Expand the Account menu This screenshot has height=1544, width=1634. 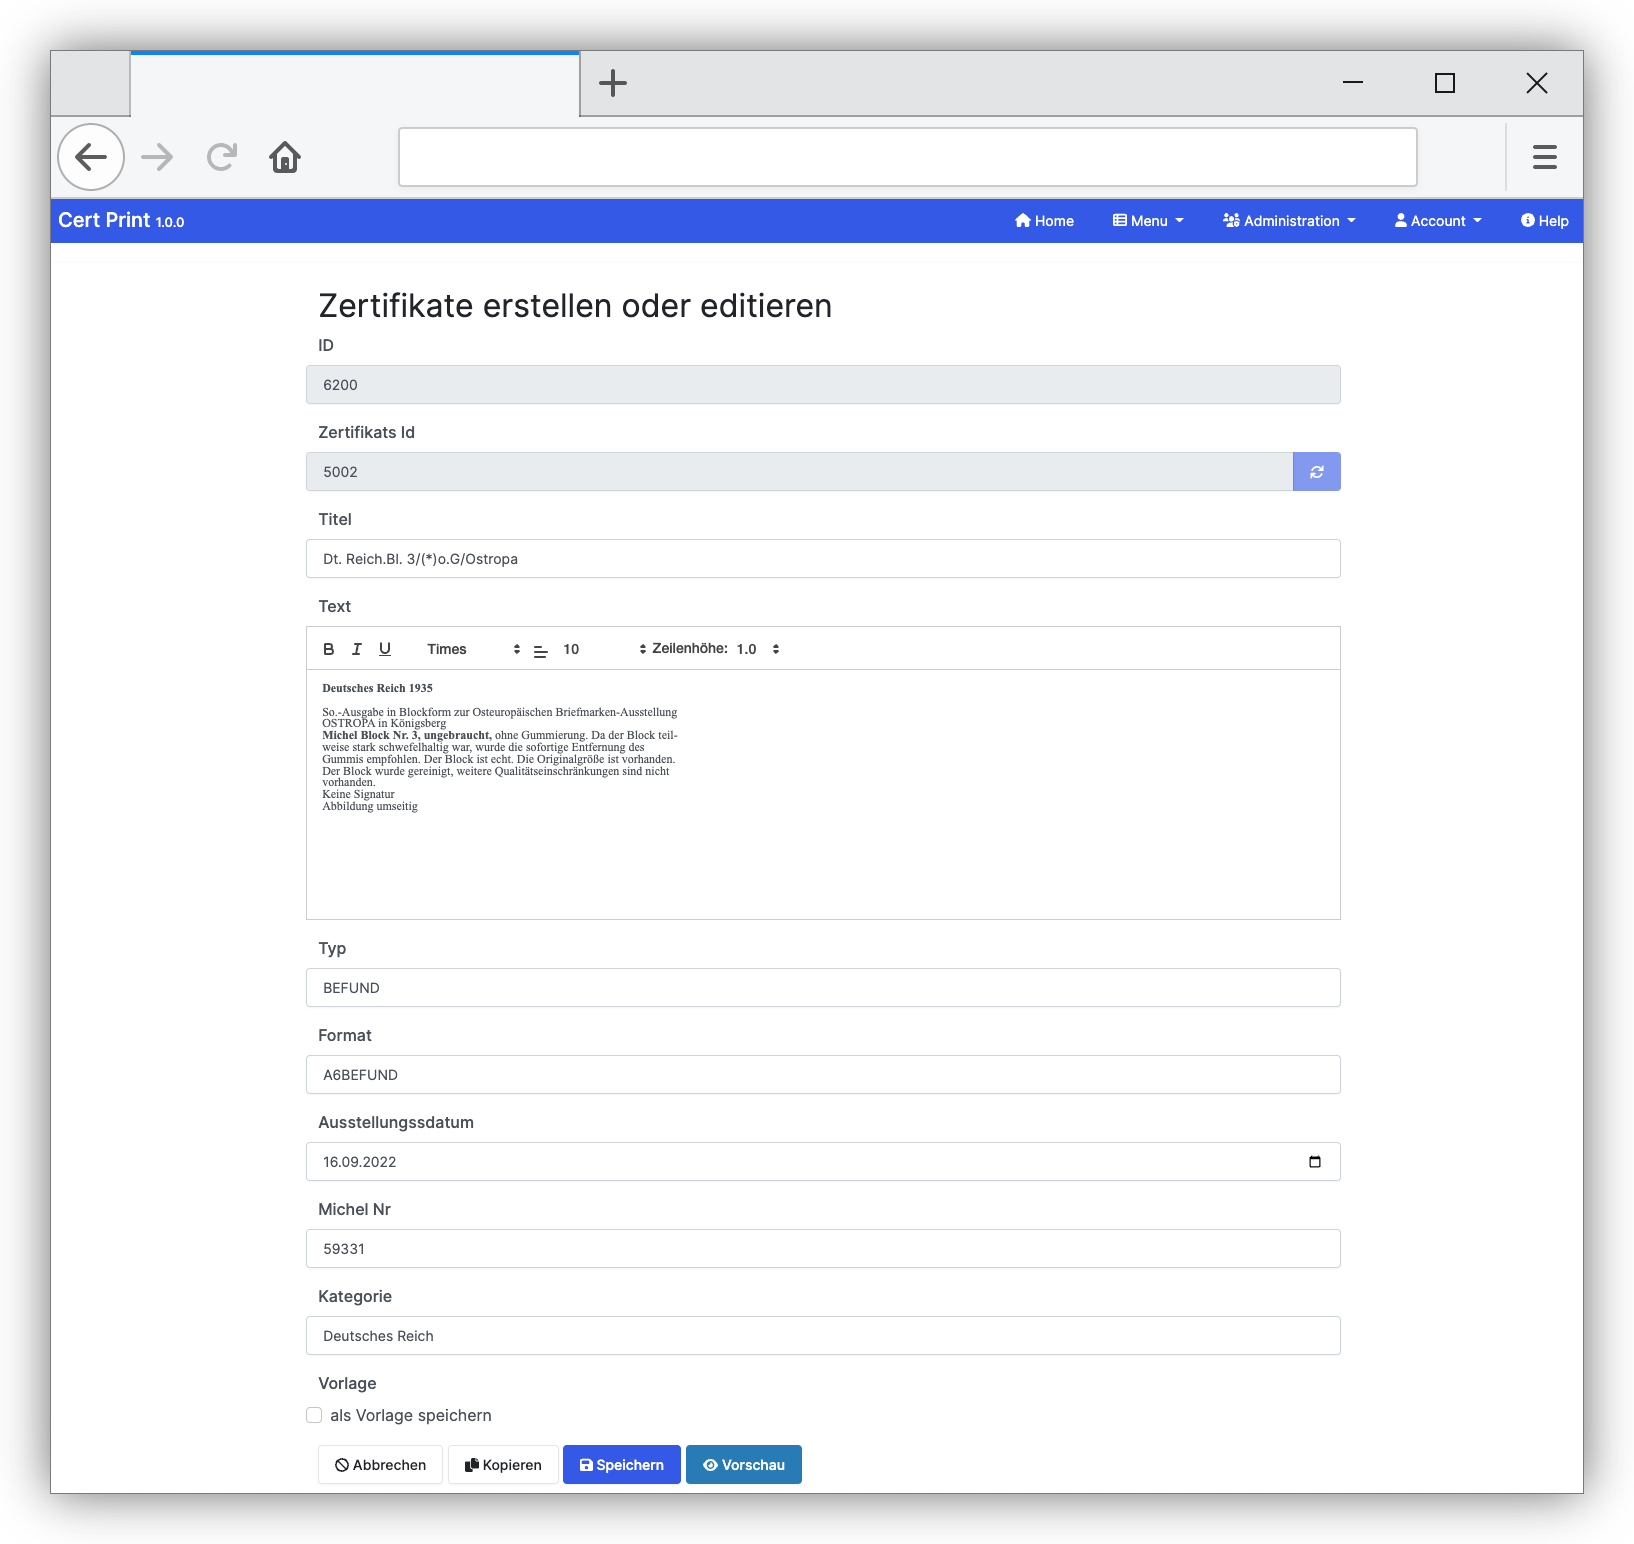coord(1438,221)
